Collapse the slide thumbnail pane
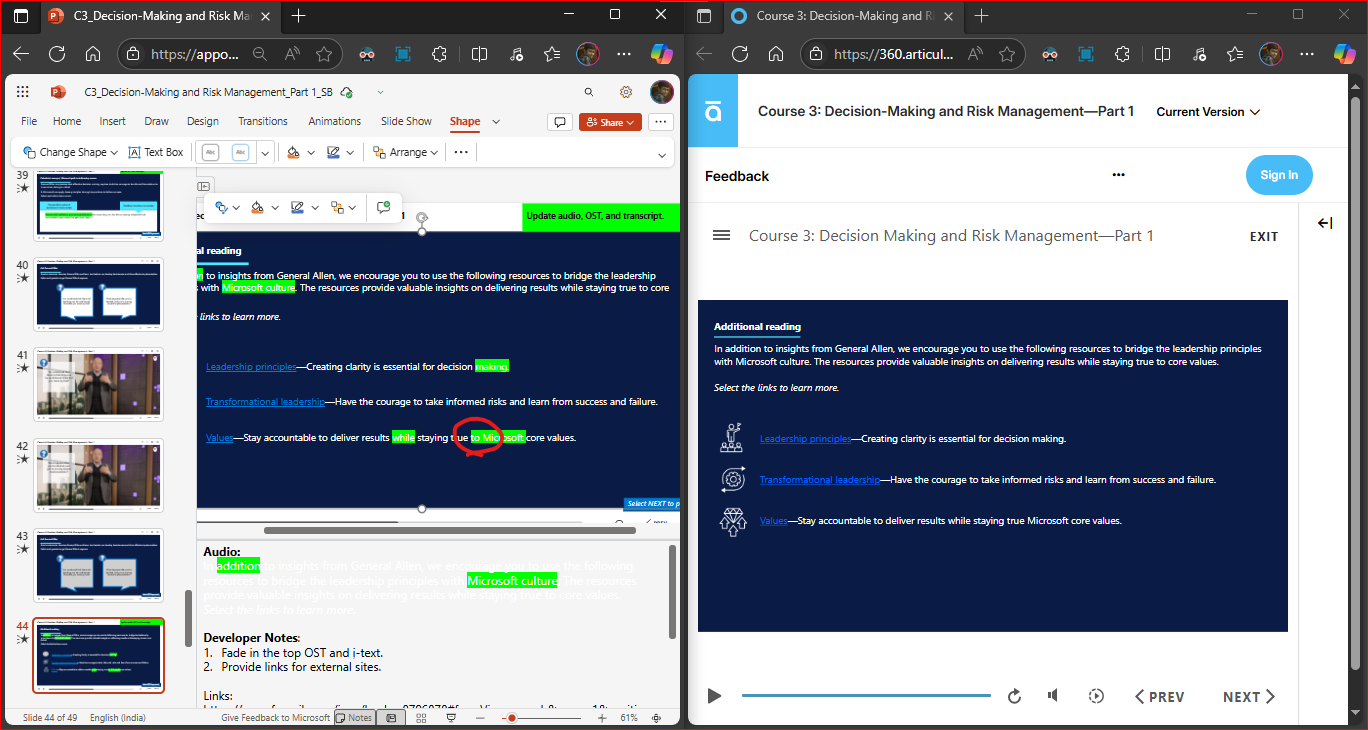This screenshot has width=1368, height=730. point(204,186)
